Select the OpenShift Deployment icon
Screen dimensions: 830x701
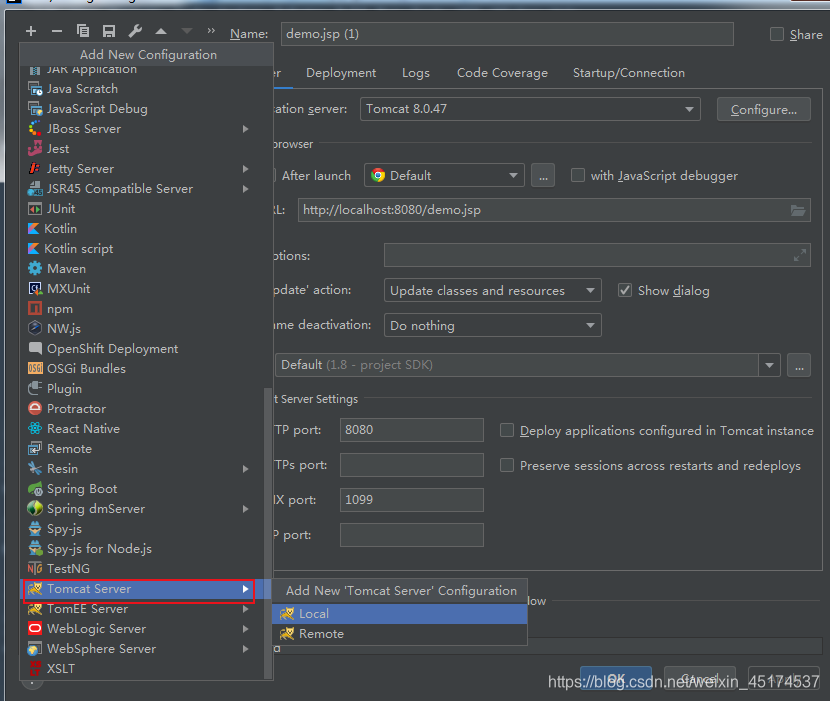[x=35, y=348]
